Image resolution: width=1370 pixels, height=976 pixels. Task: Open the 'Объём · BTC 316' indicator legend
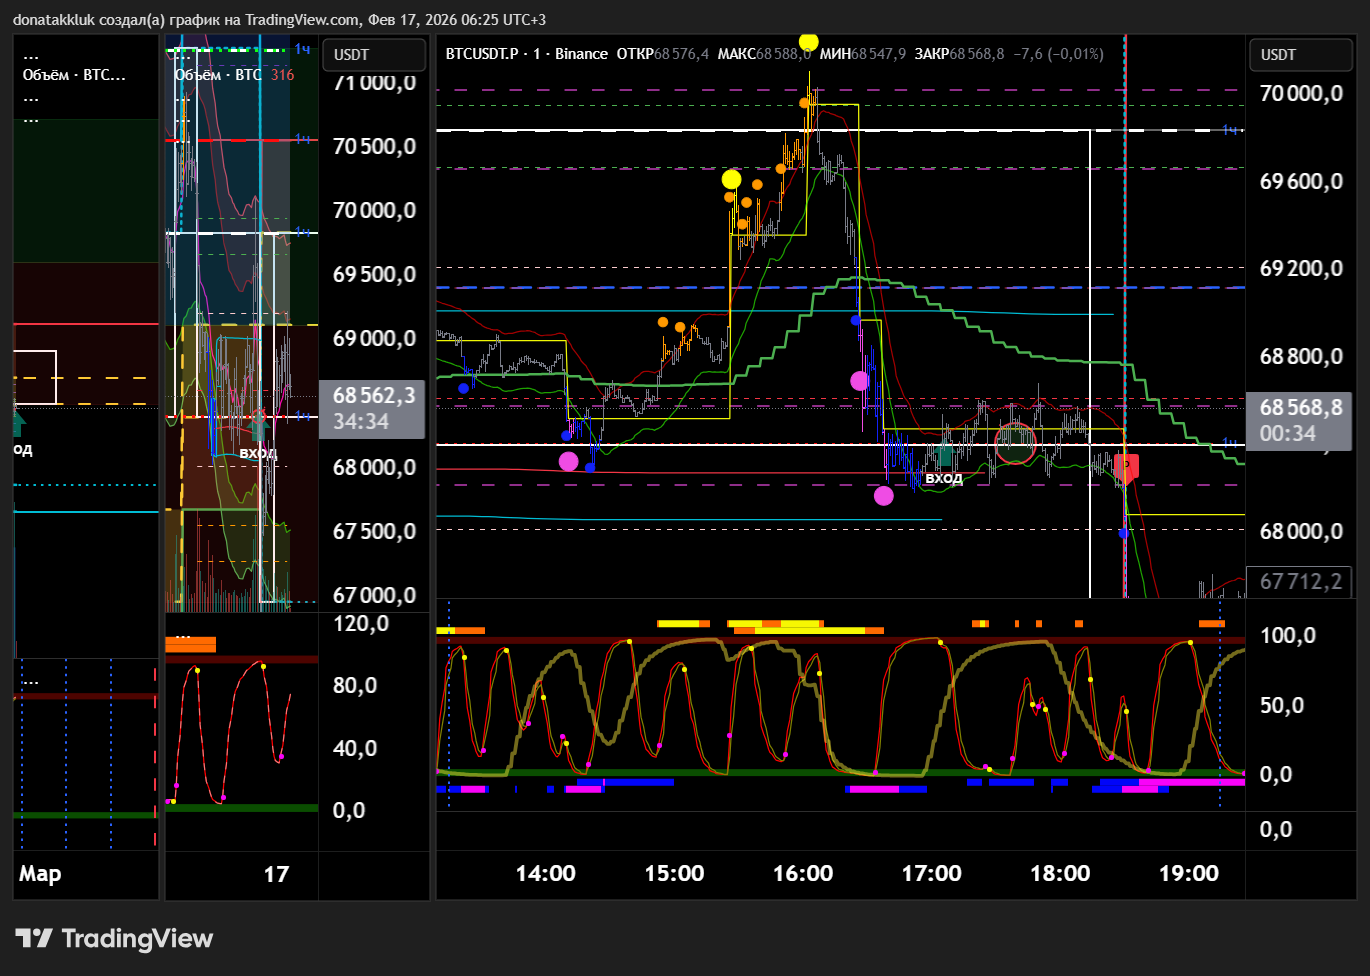234,75
